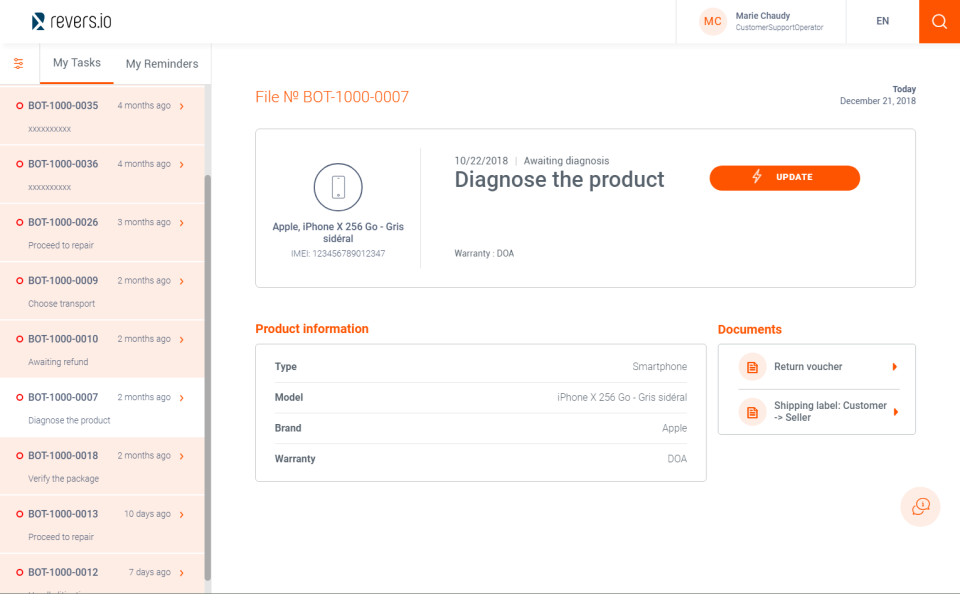The height and width of the screenshot is (594, 960).
Task: Click 'Awaiting refund' task status
Action: 58,362
